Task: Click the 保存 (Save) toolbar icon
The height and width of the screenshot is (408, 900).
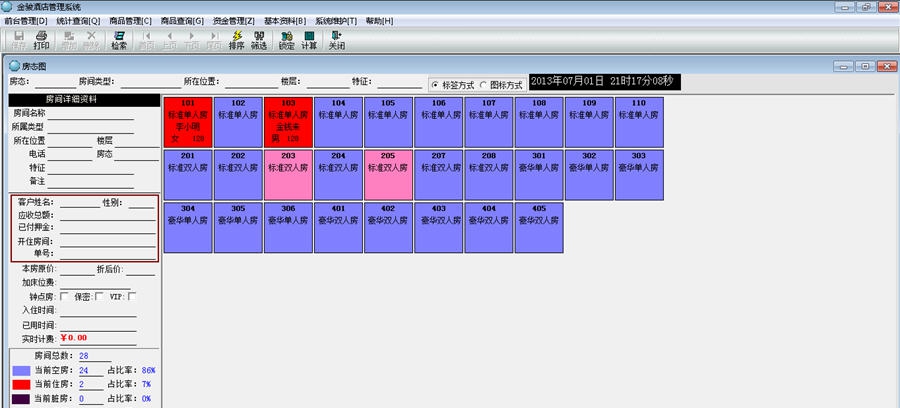Action: (x=19, y=40)
